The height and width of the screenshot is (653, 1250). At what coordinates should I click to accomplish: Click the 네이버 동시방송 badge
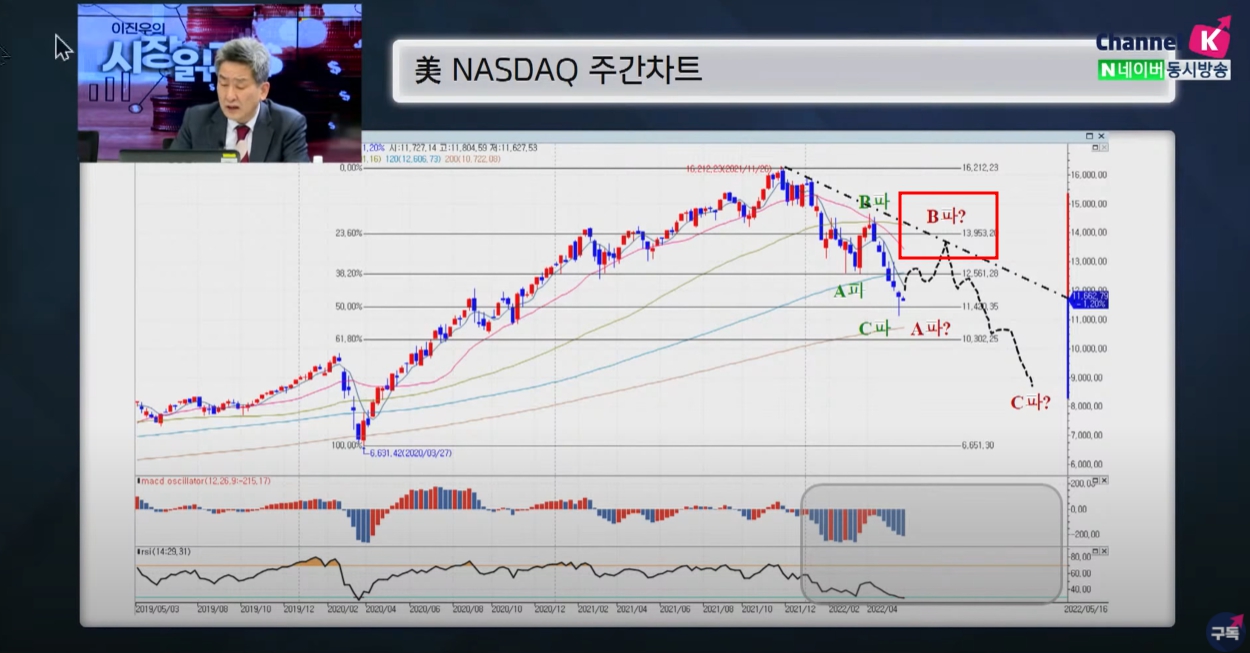[1164, 70]
